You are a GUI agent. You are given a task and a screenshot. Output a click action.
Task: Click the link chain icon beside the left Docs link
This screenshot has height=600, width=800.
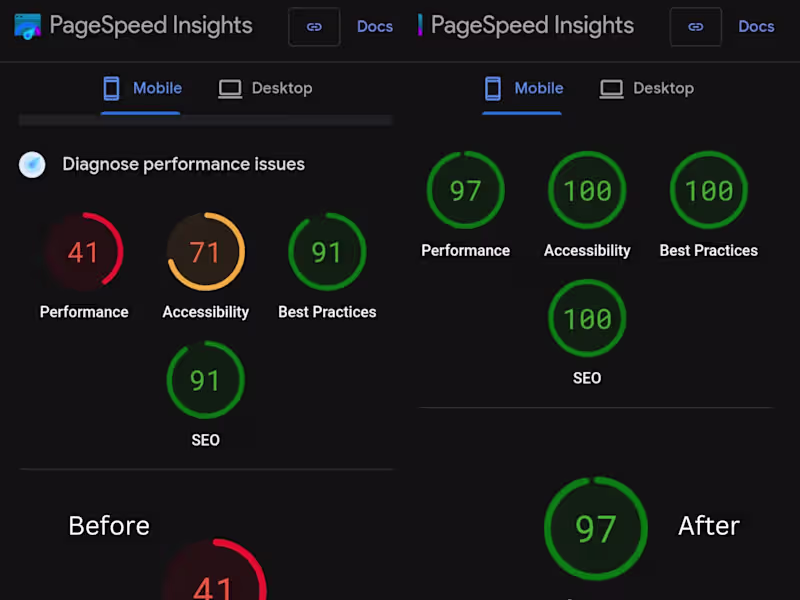point(314,27)
